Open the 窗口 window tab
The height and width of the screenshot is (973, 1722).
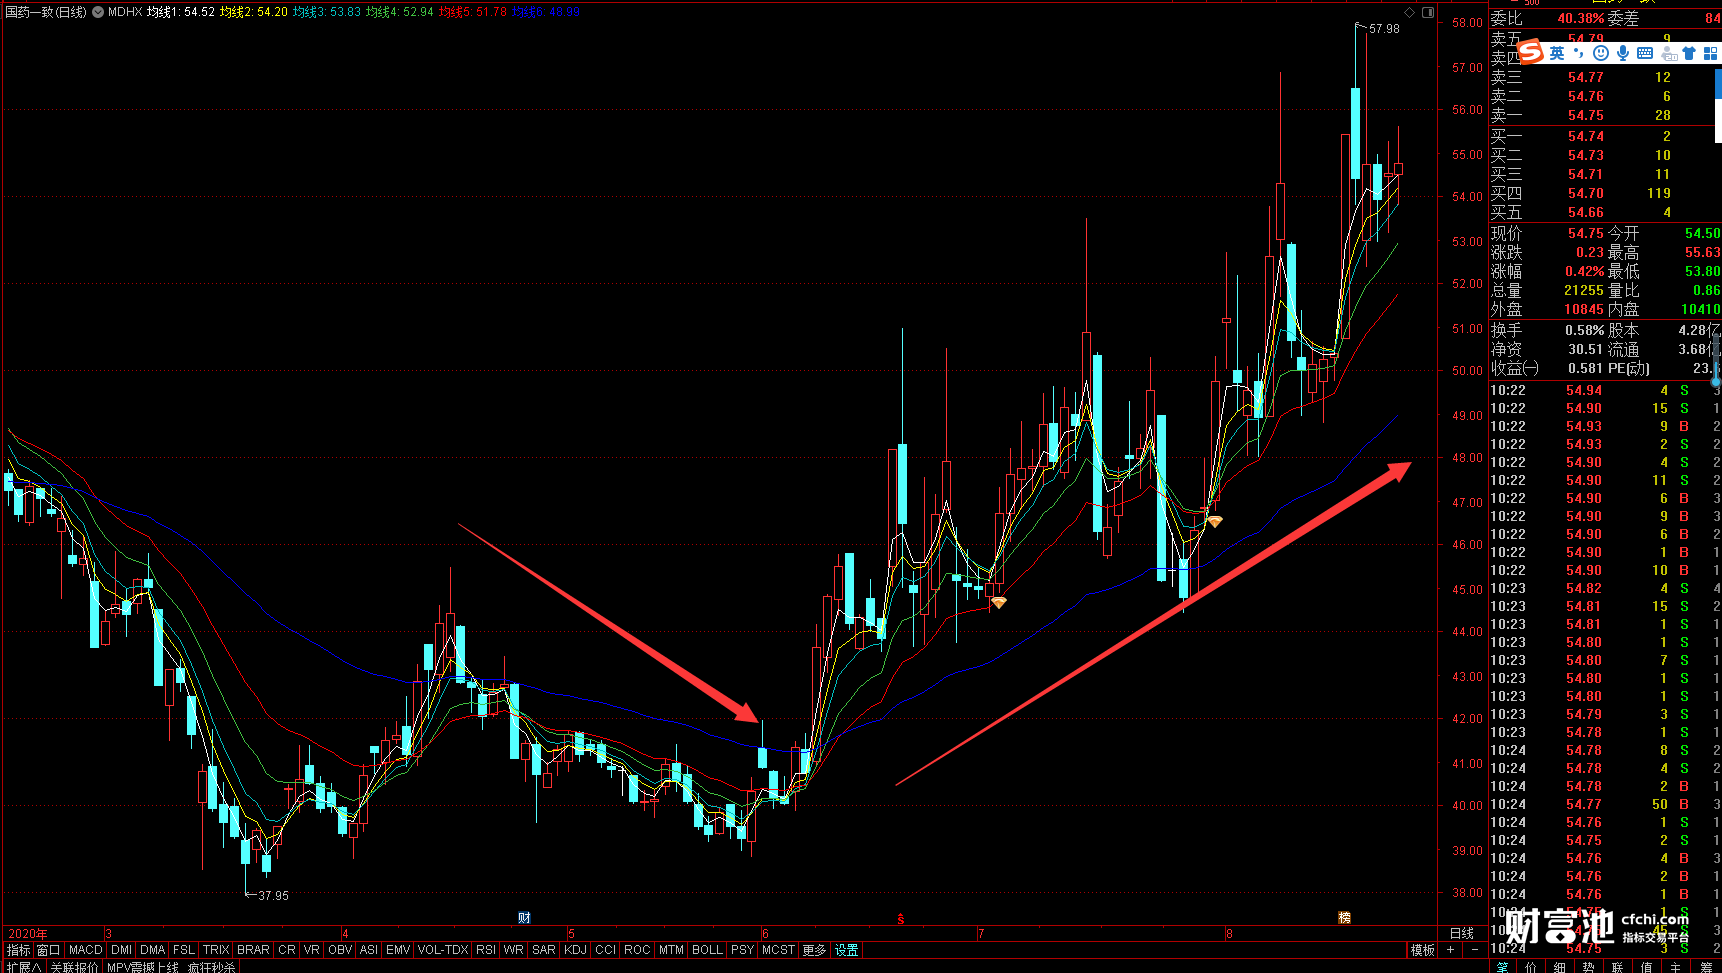click(x=48, y=950)
